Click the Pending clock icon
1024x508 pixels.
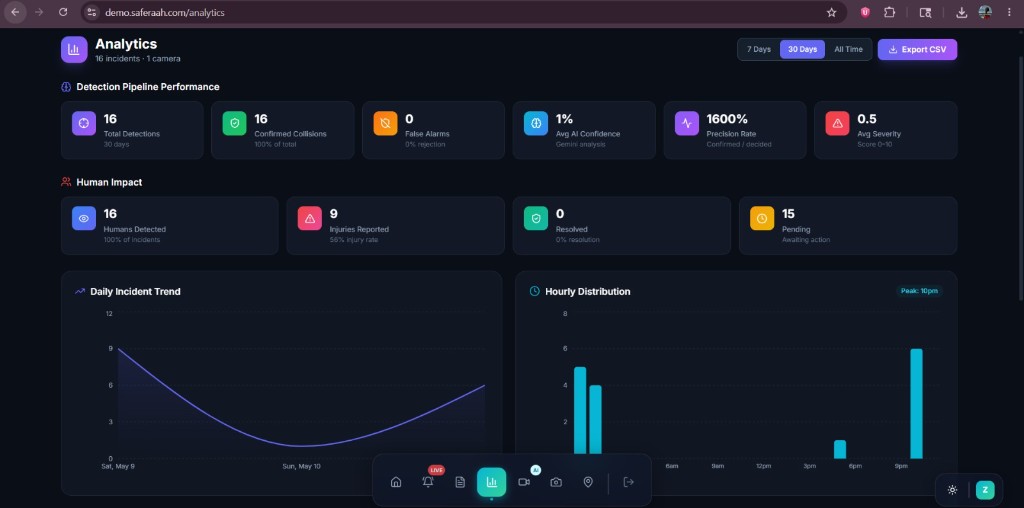[761, 218]
